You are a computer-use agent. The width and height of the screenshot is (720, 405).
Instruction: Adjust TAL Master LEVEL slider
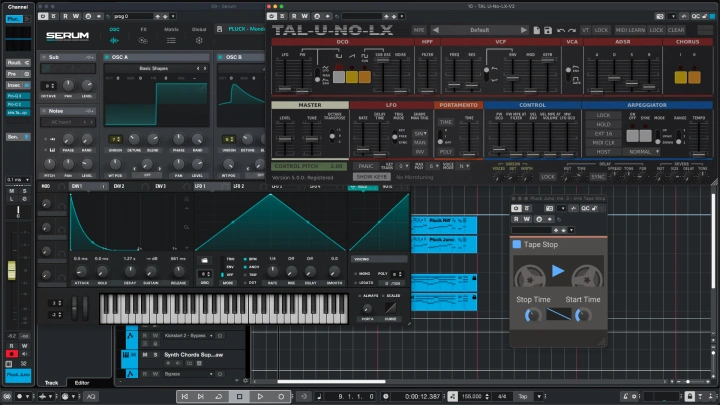click(x=285, y=139)
